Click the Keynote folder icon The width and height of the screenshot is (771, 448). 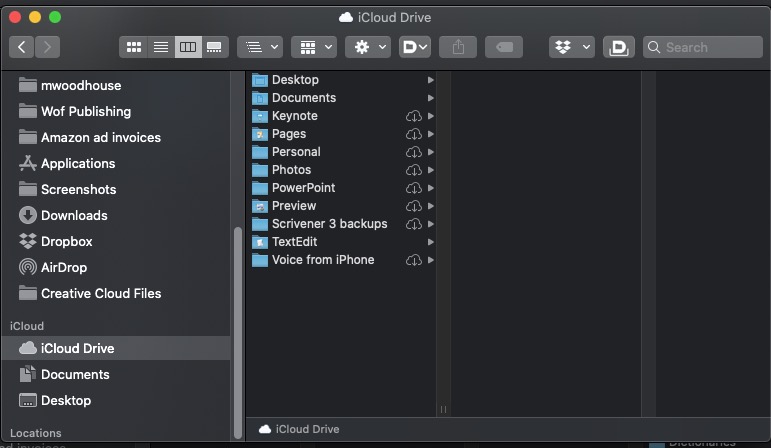pos(260,116)
